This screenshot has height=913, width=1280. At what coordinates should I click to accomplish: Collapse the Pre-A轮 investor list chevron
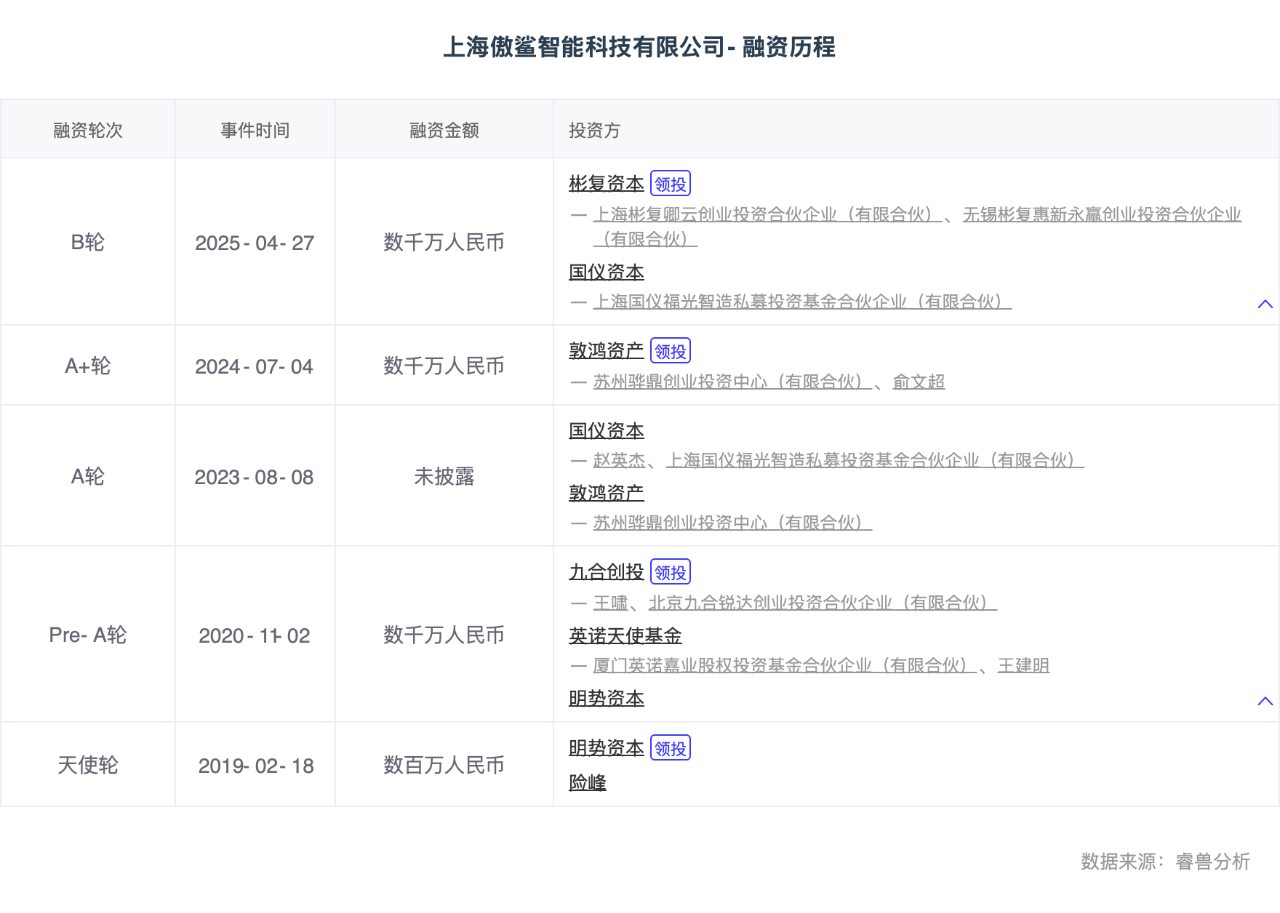click(1264, 701)
